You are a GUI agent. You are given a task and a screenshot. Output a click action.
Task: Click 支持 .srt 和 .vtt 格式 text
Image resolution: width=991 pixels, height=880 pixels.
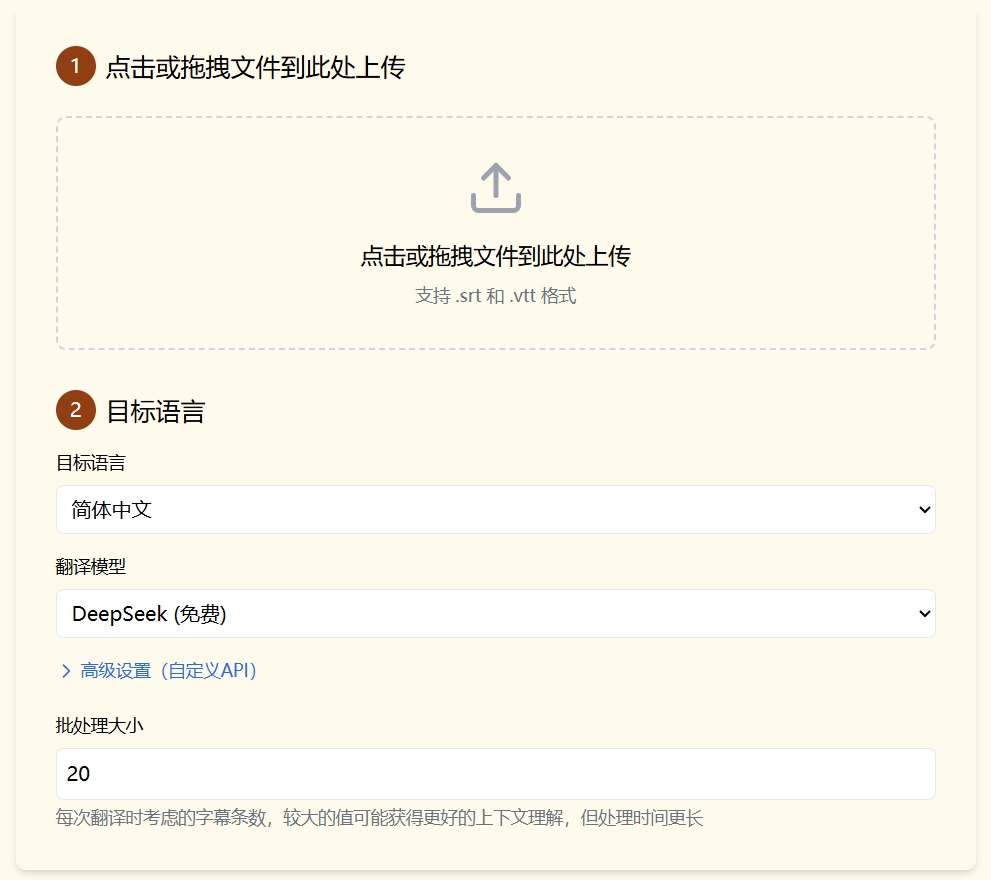click(x=496, y=296)
